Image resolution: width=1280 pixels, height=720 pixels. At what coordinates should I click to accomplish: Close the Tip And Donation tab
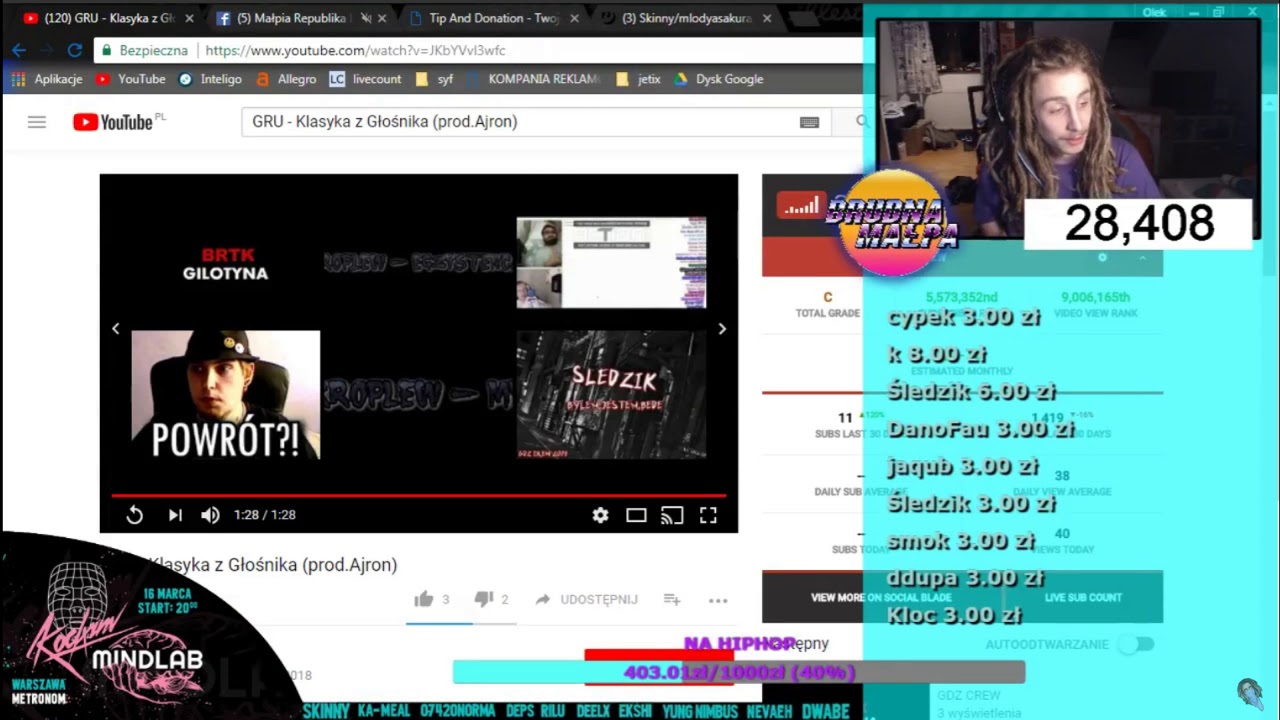pyautogui.click(x=575, y=18)
